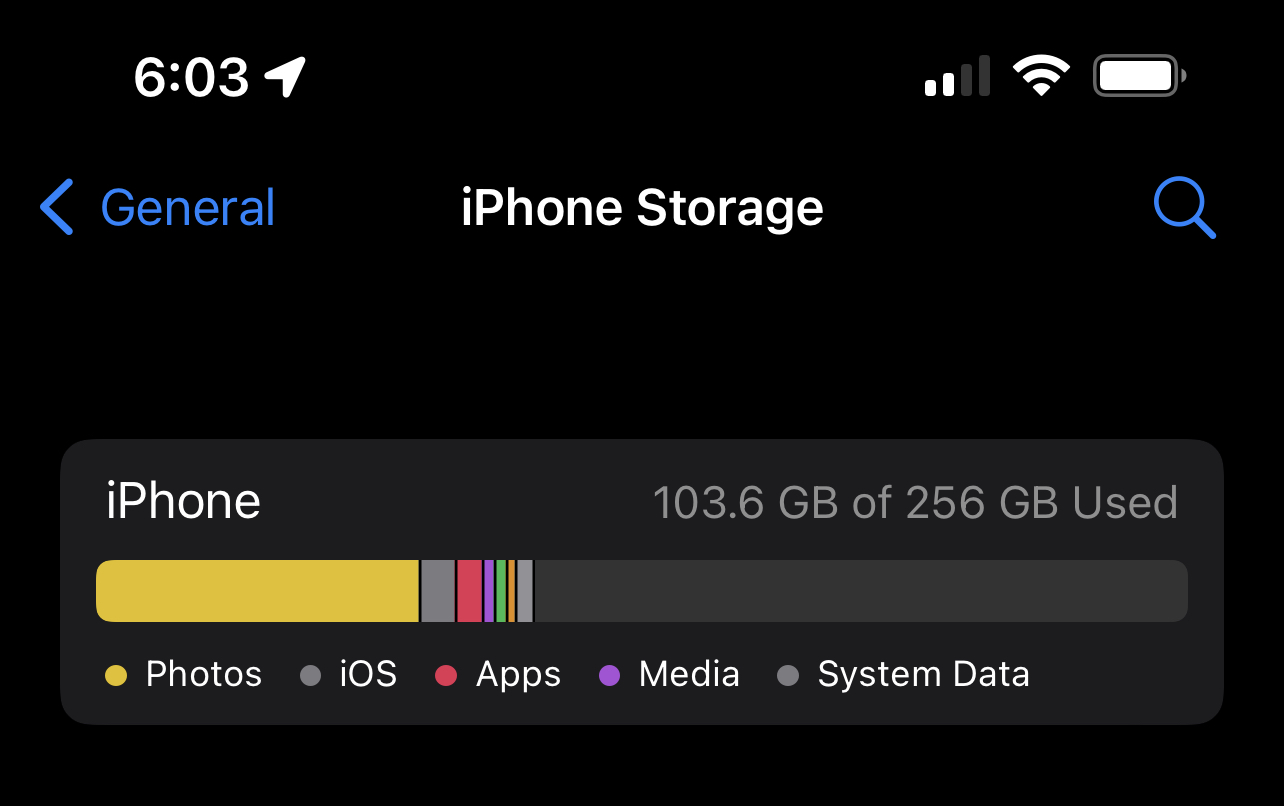The height and width of the screenshot is (806, 1284).
Task: Tap the battery indicator icon
Action: (1139, 76)
